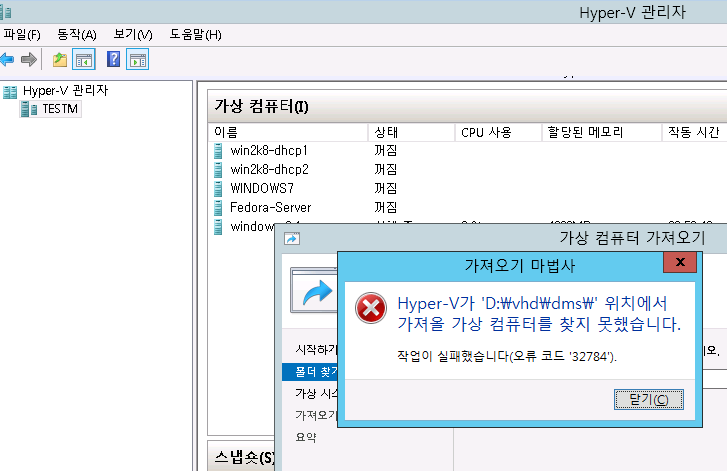727x471 pixels.
Task: Click the partially hidden window VM icon
Action: click(x=218, y=227)
